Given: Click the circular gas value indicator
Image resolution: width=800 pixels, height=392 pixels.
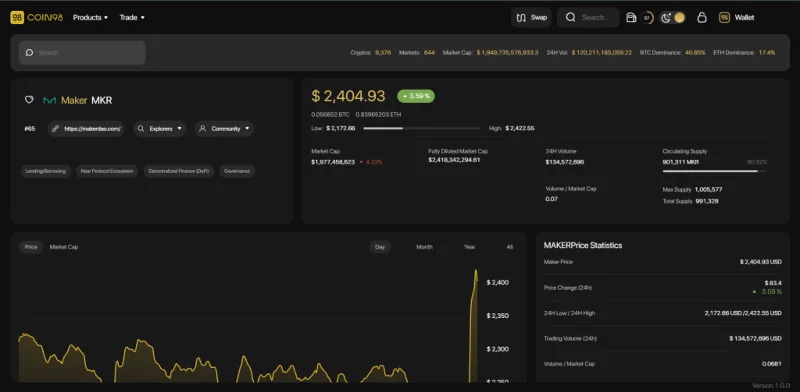Looking at the screenshot, I should [x=647, y=18].
